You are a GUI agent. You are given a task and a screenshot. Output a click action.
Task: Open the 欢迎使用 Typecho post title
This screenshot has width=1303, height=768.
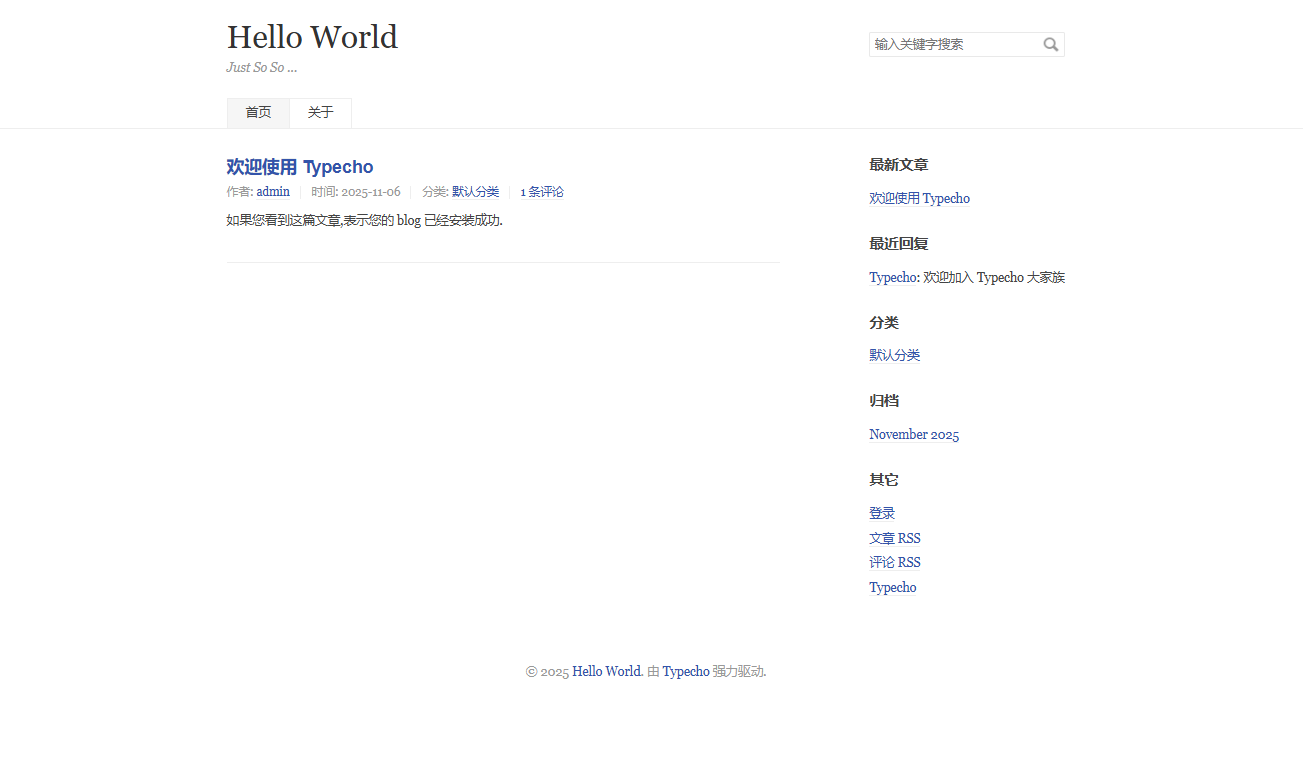pyautogui.click(x=300, y=167)
